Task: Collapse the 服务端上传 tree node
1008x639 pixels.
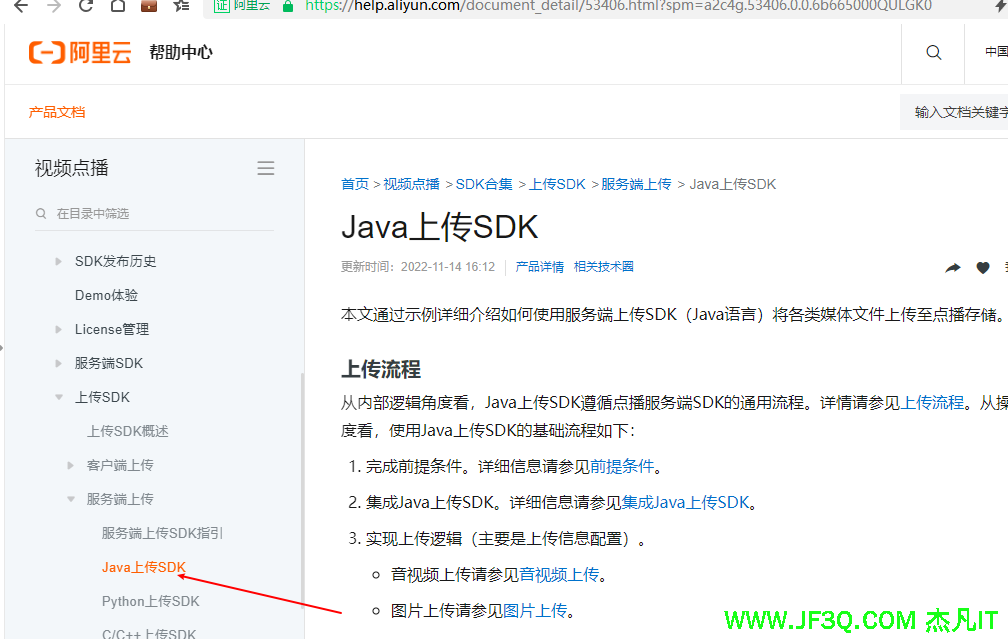Action: (71, 499)
